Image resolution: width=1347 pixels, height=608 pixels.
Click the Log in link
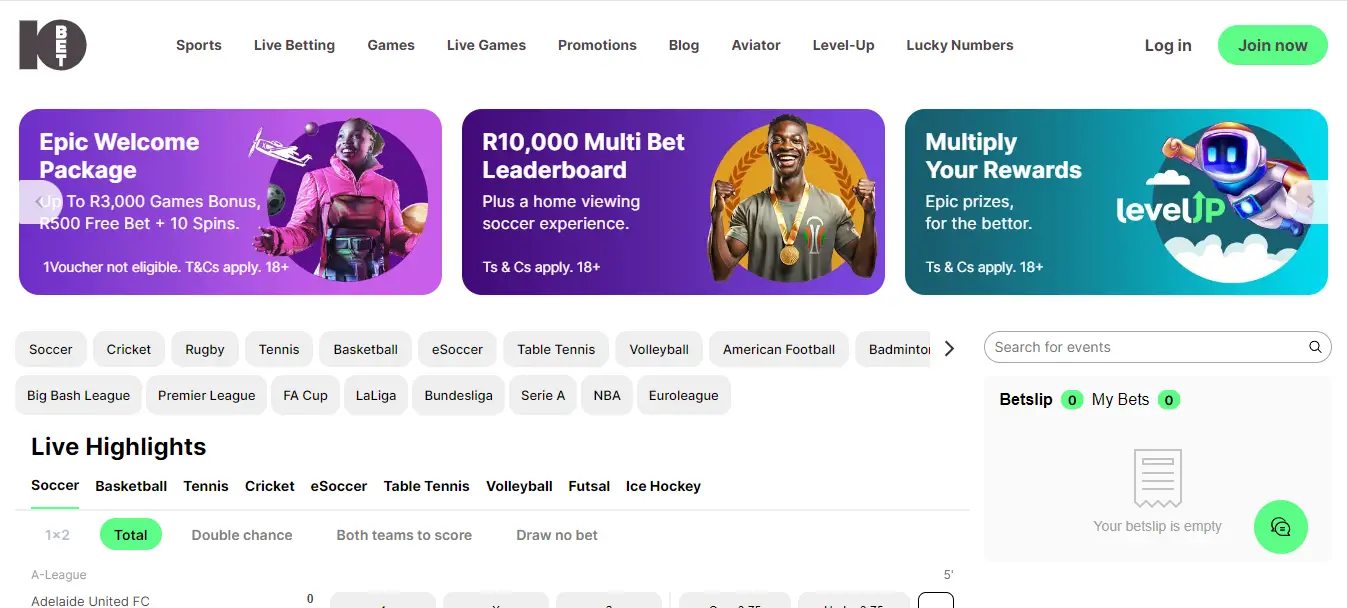click(1168, 45)
